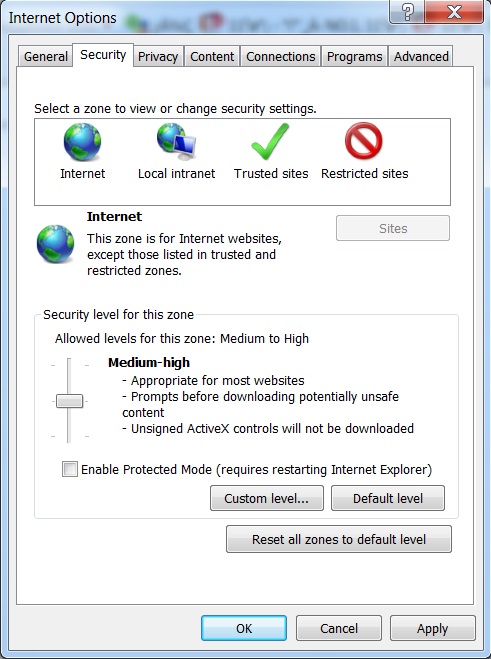
Task: Go to the Content tab
Action: pos(212,56)
